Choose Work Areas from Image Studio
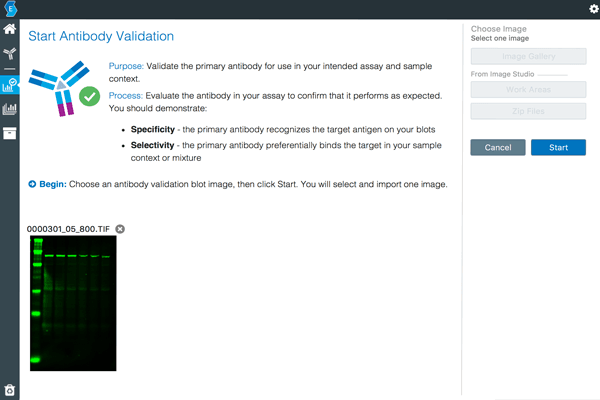The height and width of the screenshot is (400, 600). pyautogui.click(x=528, y=89)
